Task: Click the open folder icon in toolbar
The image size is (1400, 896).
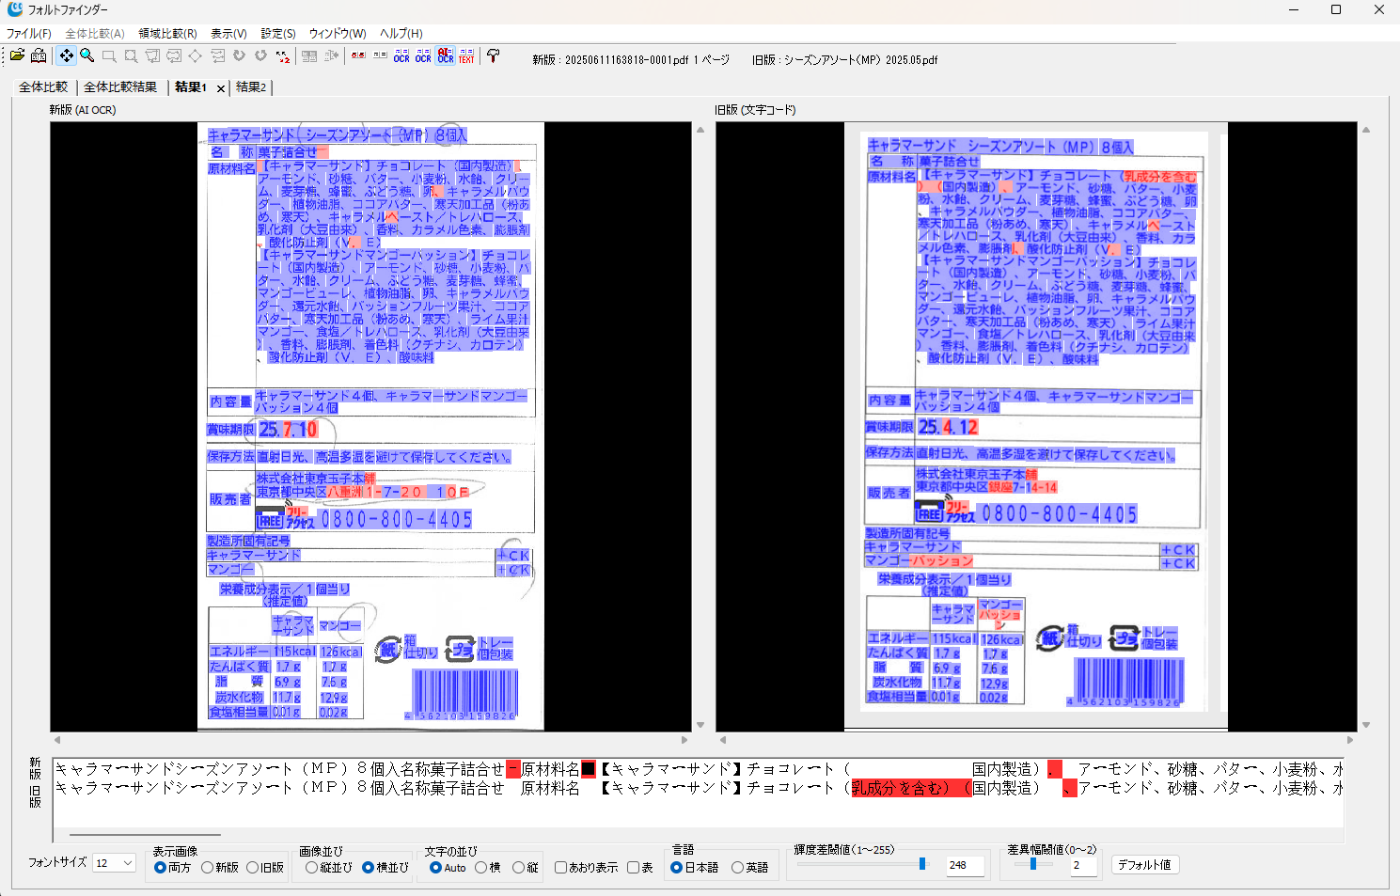Action: coord(17,56)
